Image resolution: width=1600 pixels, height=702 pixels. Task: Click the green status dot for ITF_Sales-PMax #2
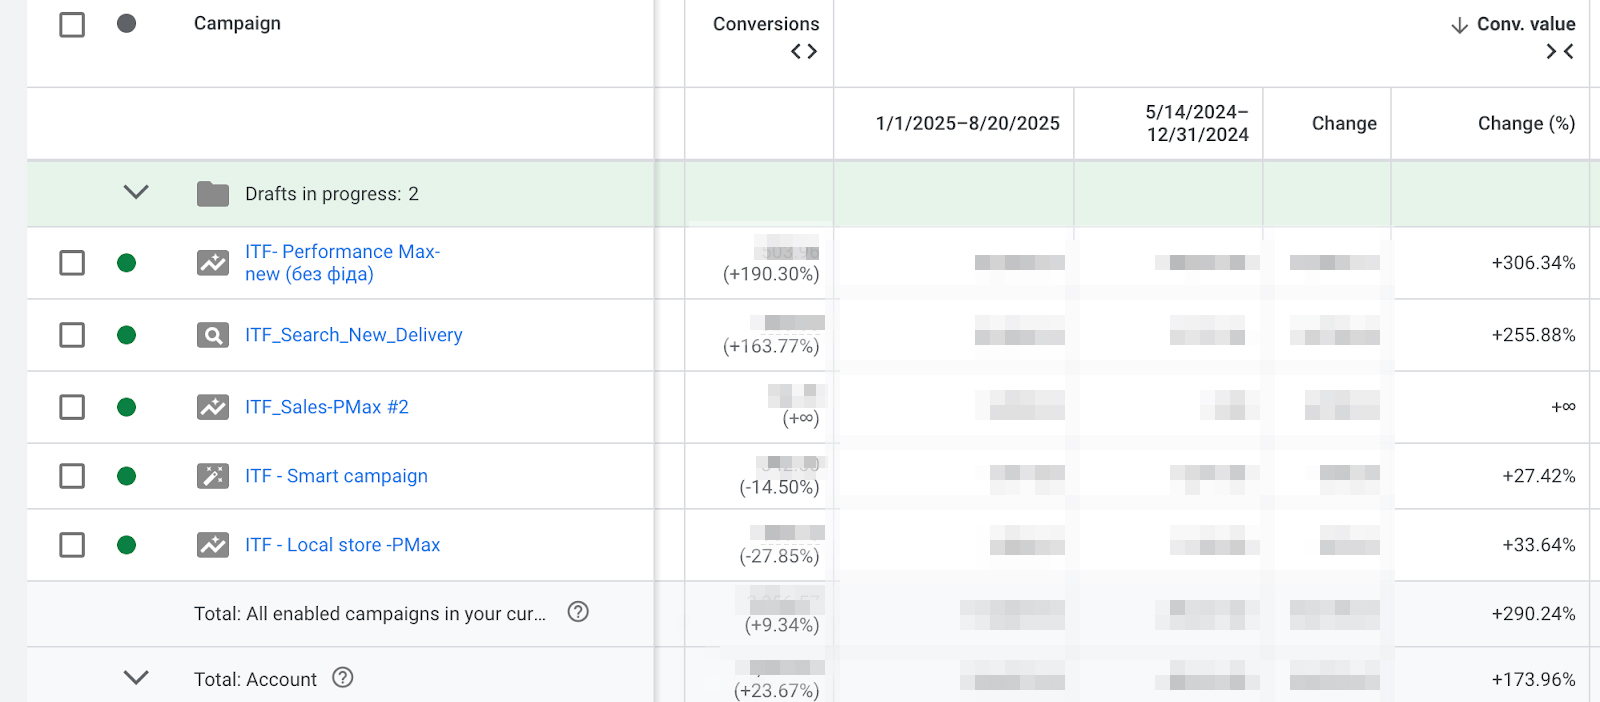pos(126,407)
